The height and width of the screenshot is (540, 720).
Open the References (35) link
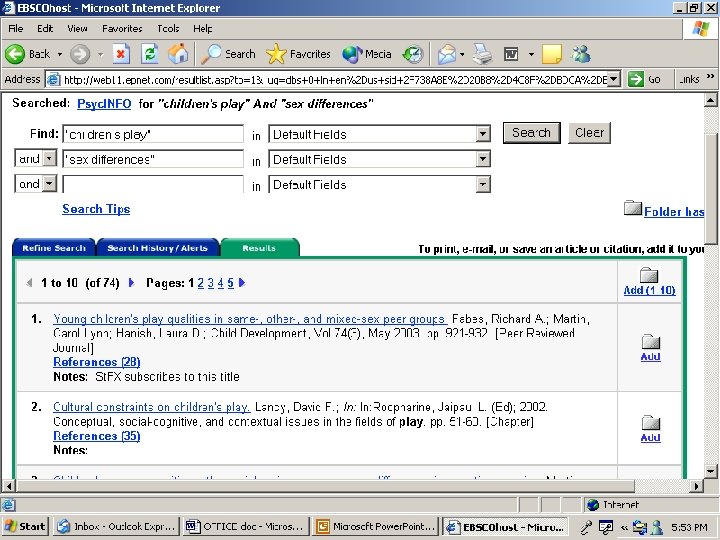97,436
